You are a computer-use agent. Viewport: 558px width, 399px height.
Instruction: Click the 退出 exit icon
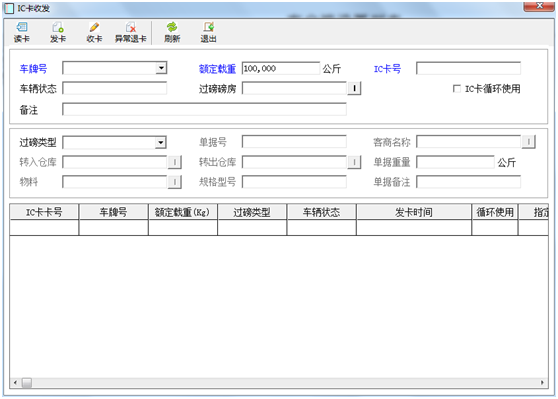pos(209,27)
